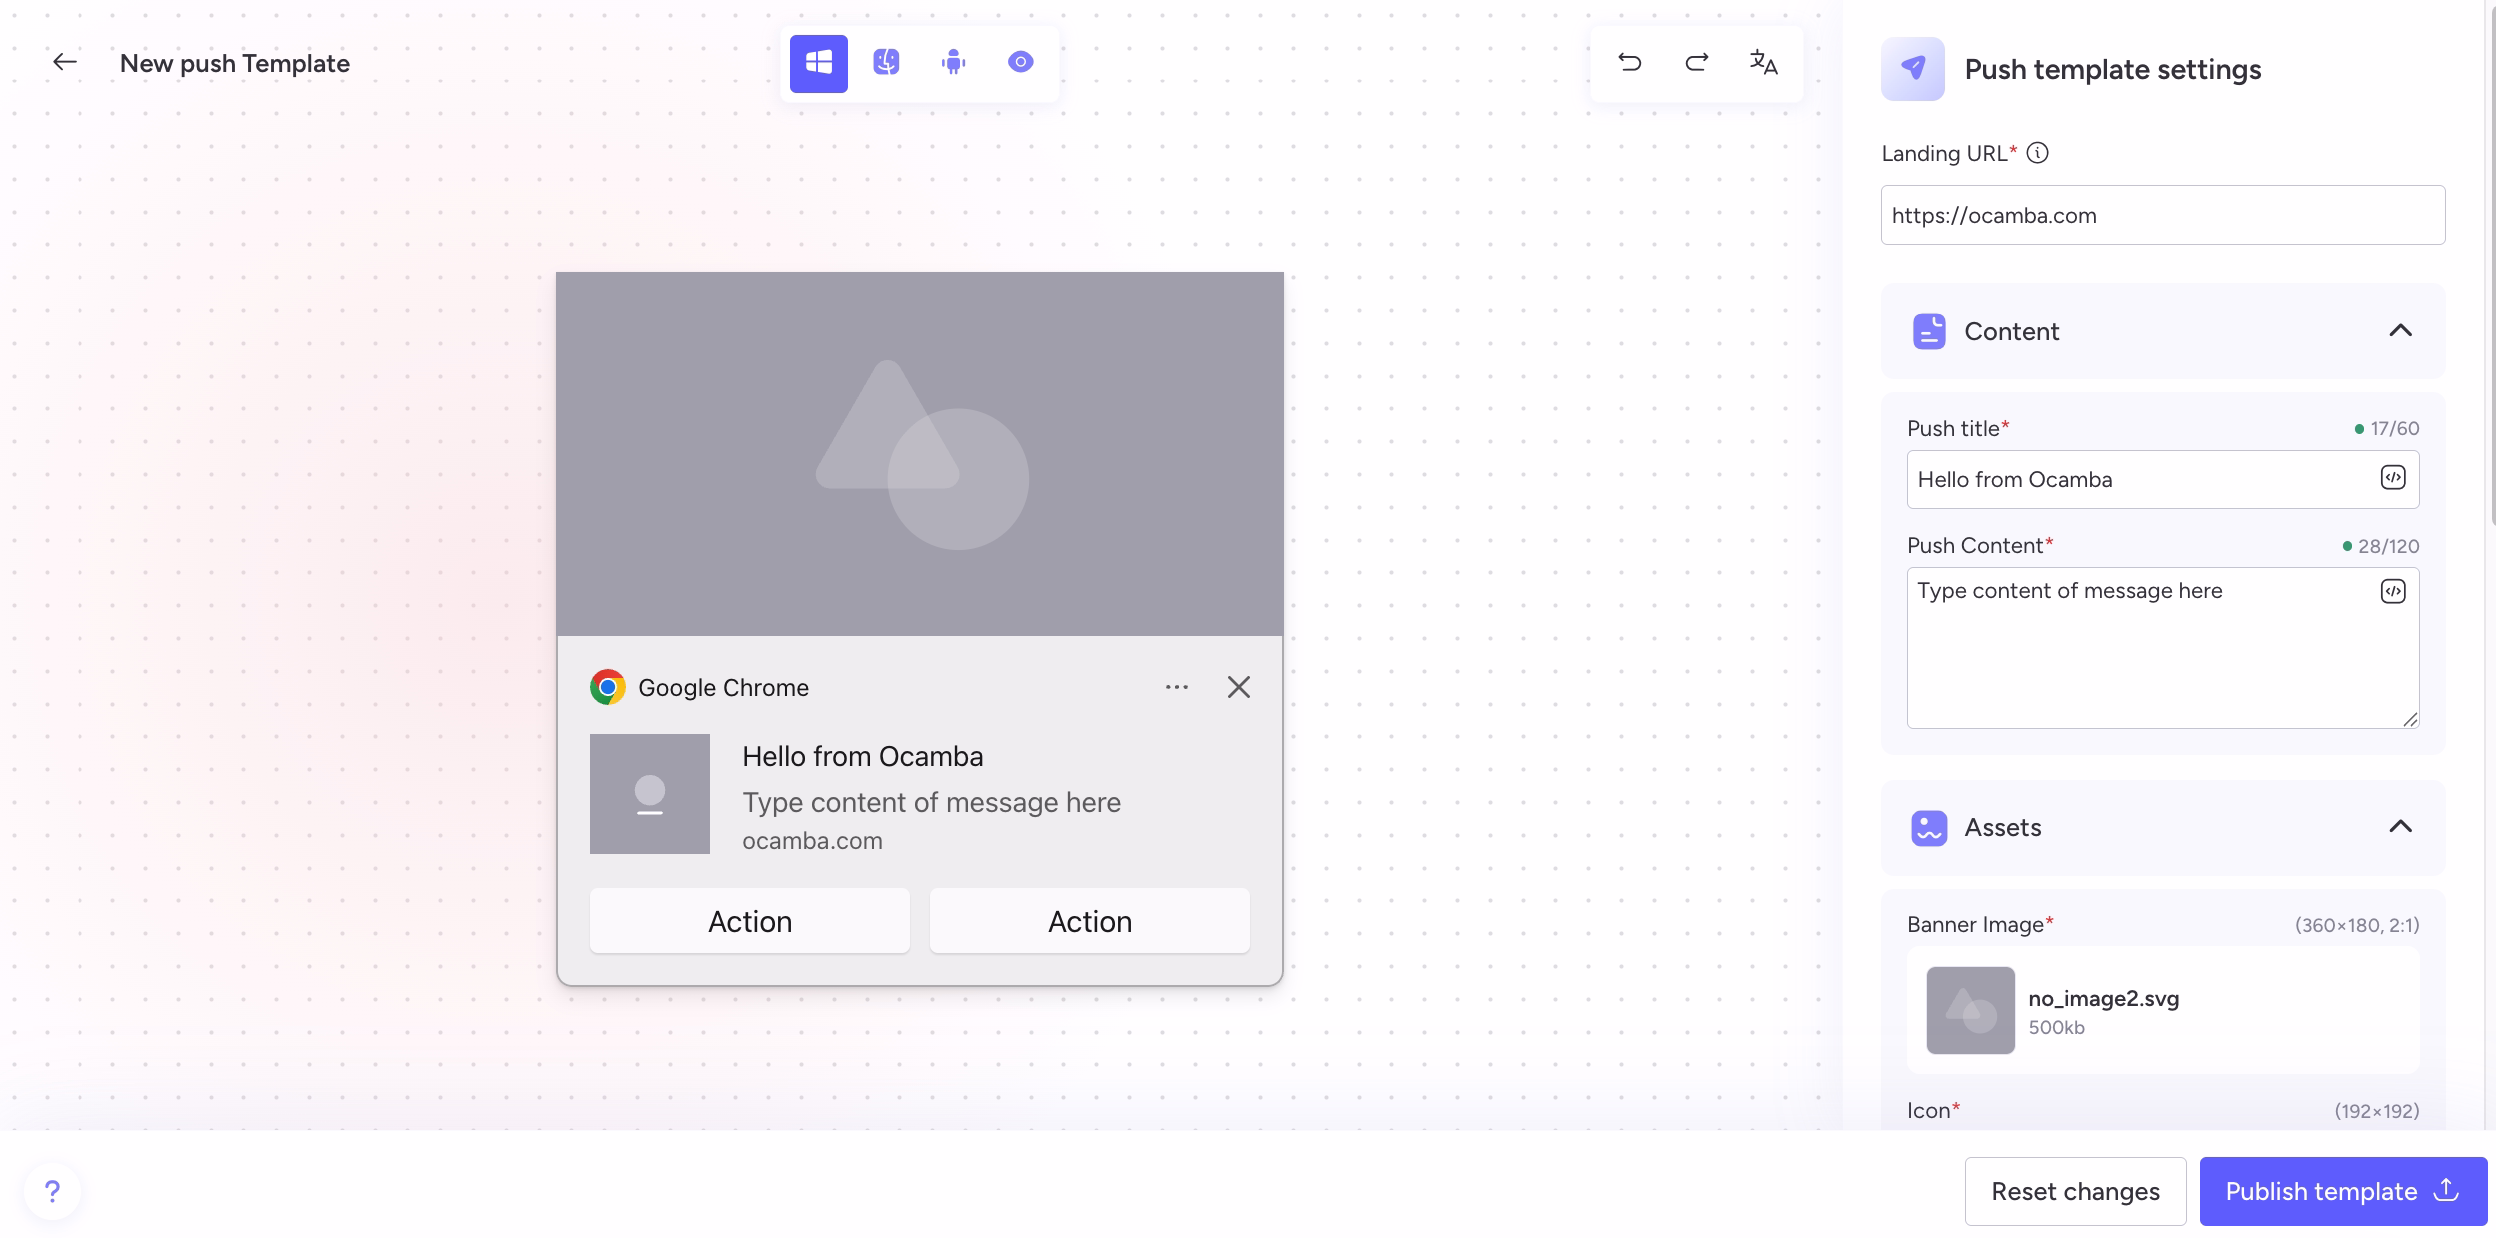Edit the Landing URL field
The height and width of the screenshot is (1238, 2496).
click(x=2161, y=214)
